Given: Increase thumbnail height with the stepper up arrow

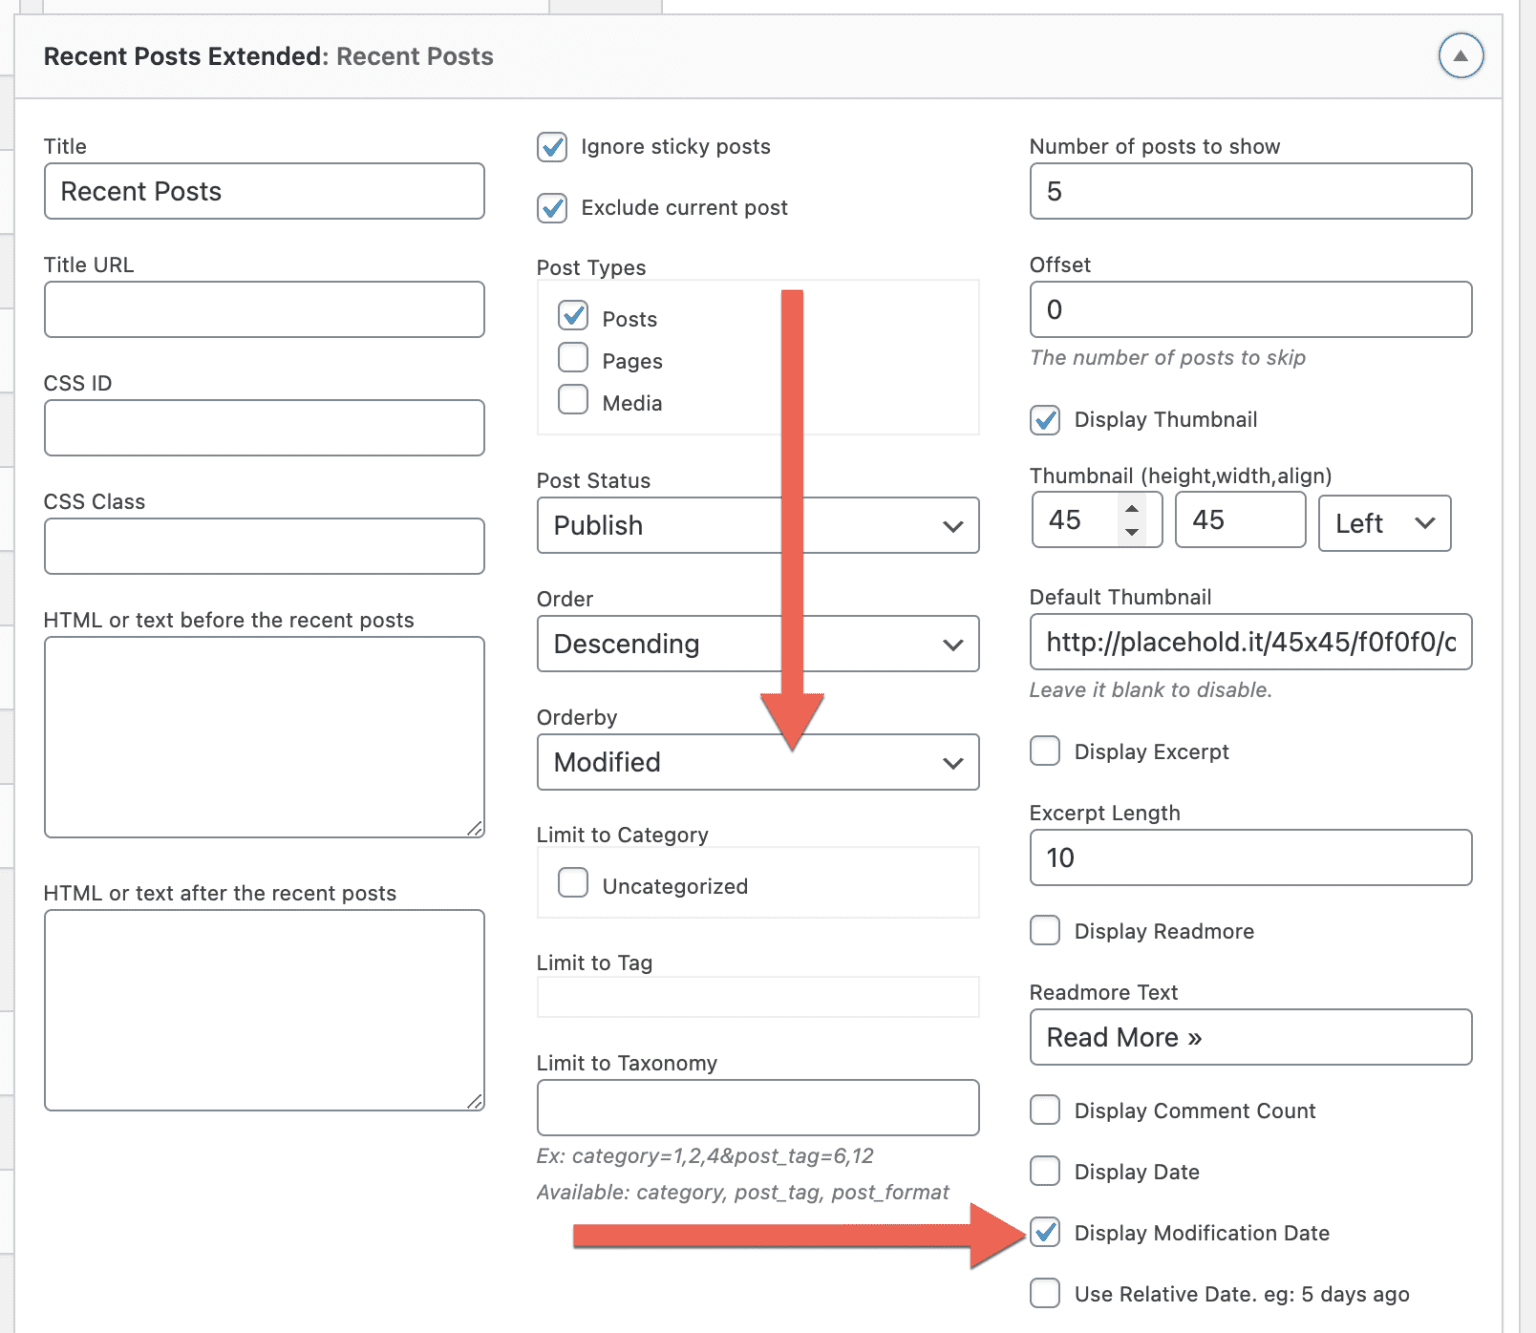Looking at the screenshot, I should [1132, 508].
